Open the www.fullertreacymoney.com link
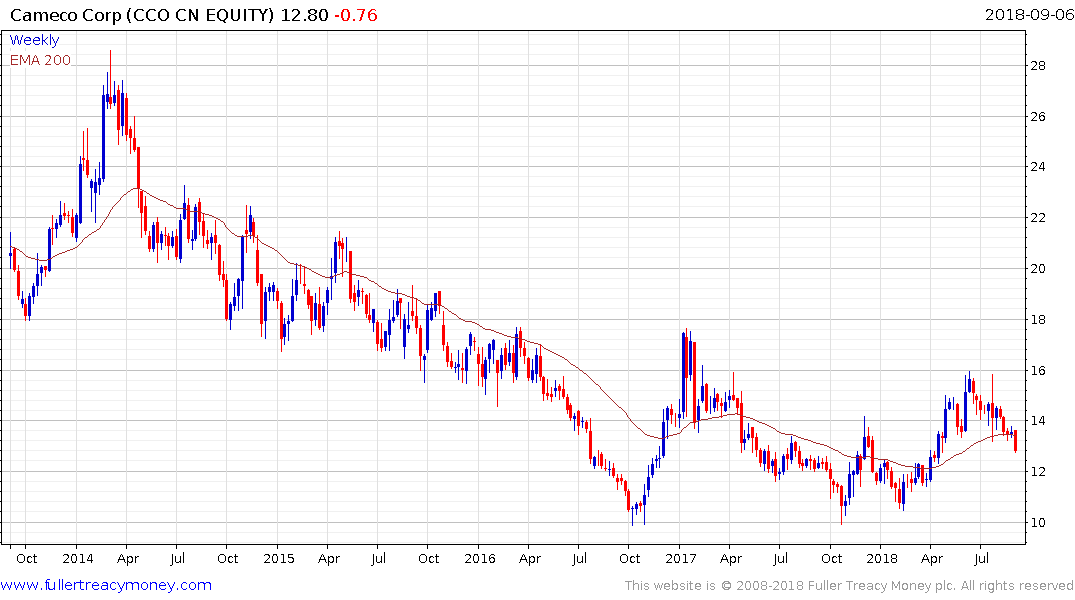This screenshot has height=600, width=1075. (106, 585)
